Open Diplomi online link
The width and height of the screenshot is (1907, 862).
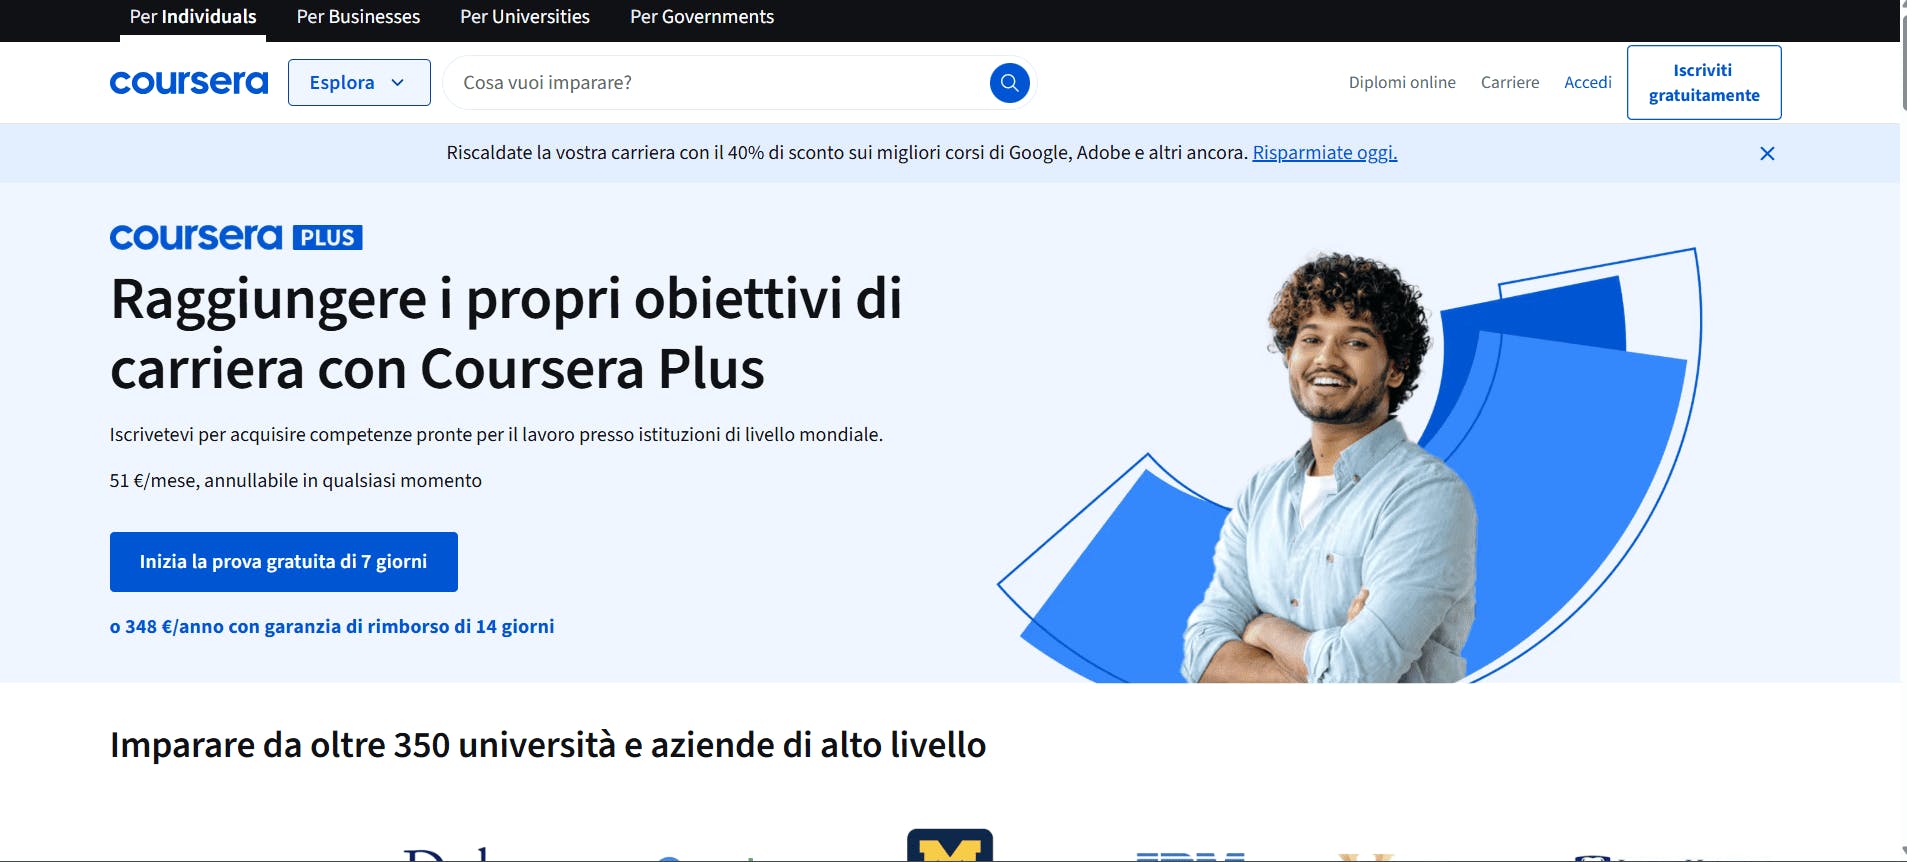1402,82
